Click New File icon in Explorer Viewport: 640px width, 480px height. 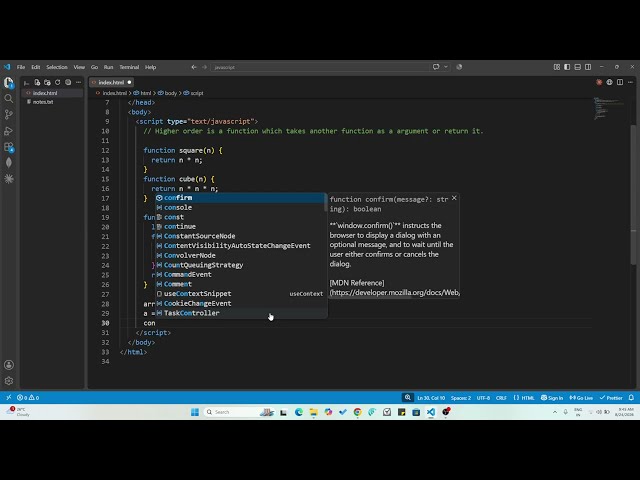point(37,82)
